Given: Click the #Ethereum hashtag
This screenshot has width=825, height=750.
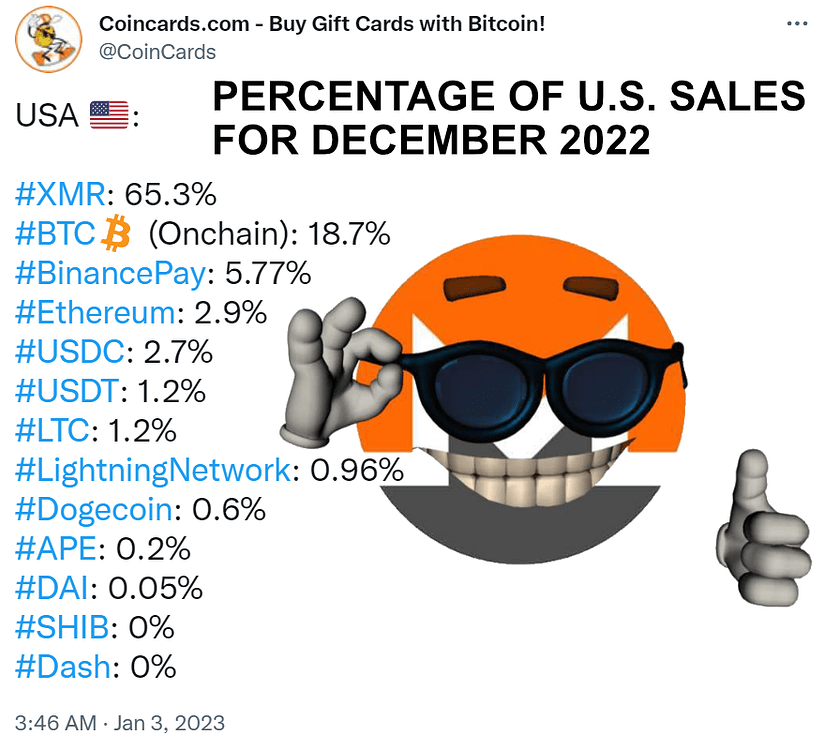Looking at the screenshot, I should [96, 312].
